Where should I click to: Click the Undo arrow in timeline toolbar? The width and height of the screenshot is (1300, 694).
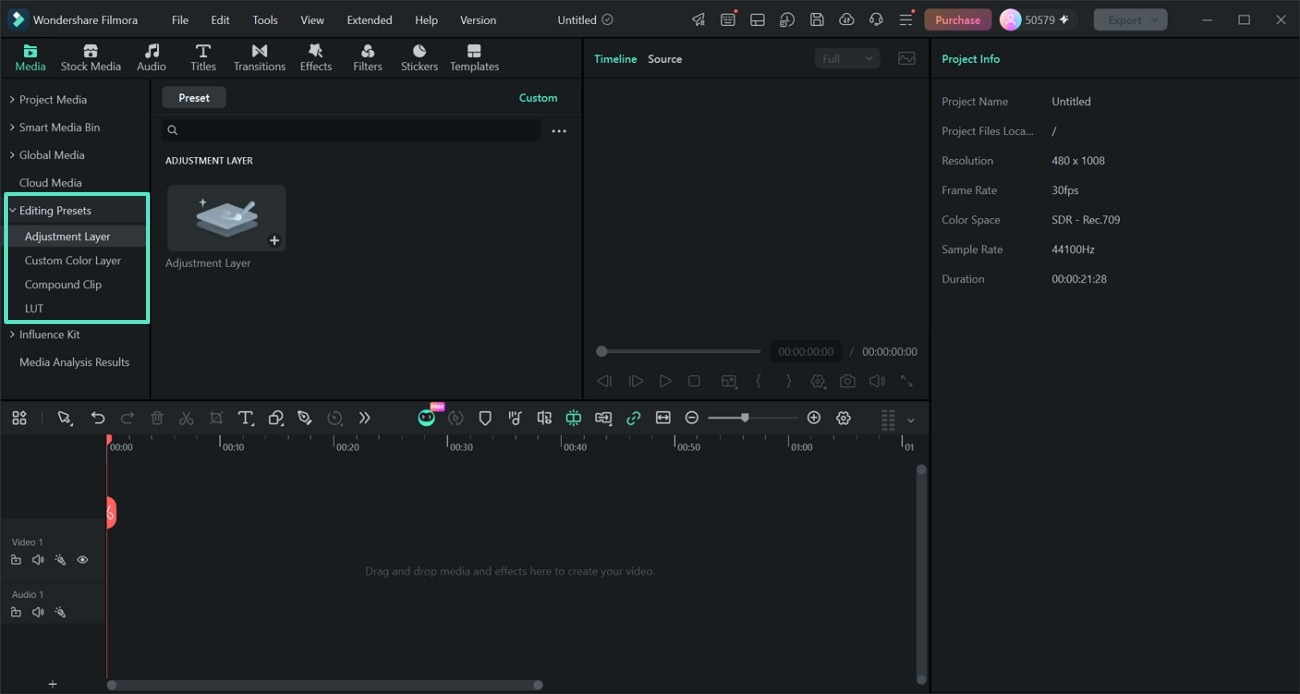pyautogui.click(x=97, y=418)
